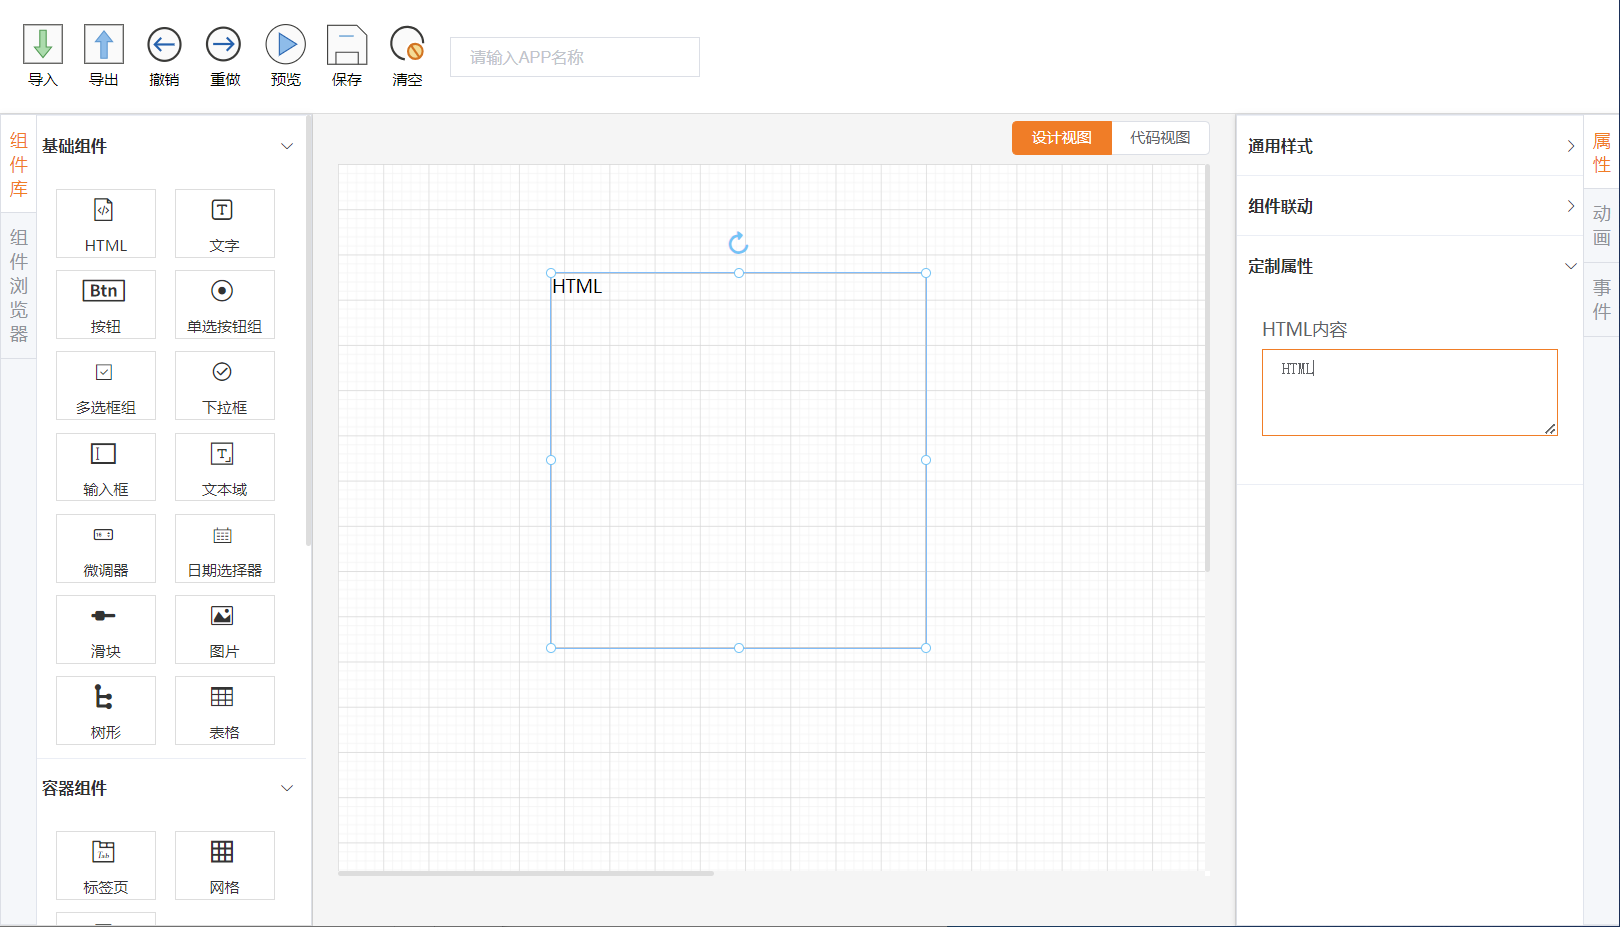The width and height of the screenshot is (1620, 927).
Task: Expand the 通用样式 panel
Action: point(1410,146)
